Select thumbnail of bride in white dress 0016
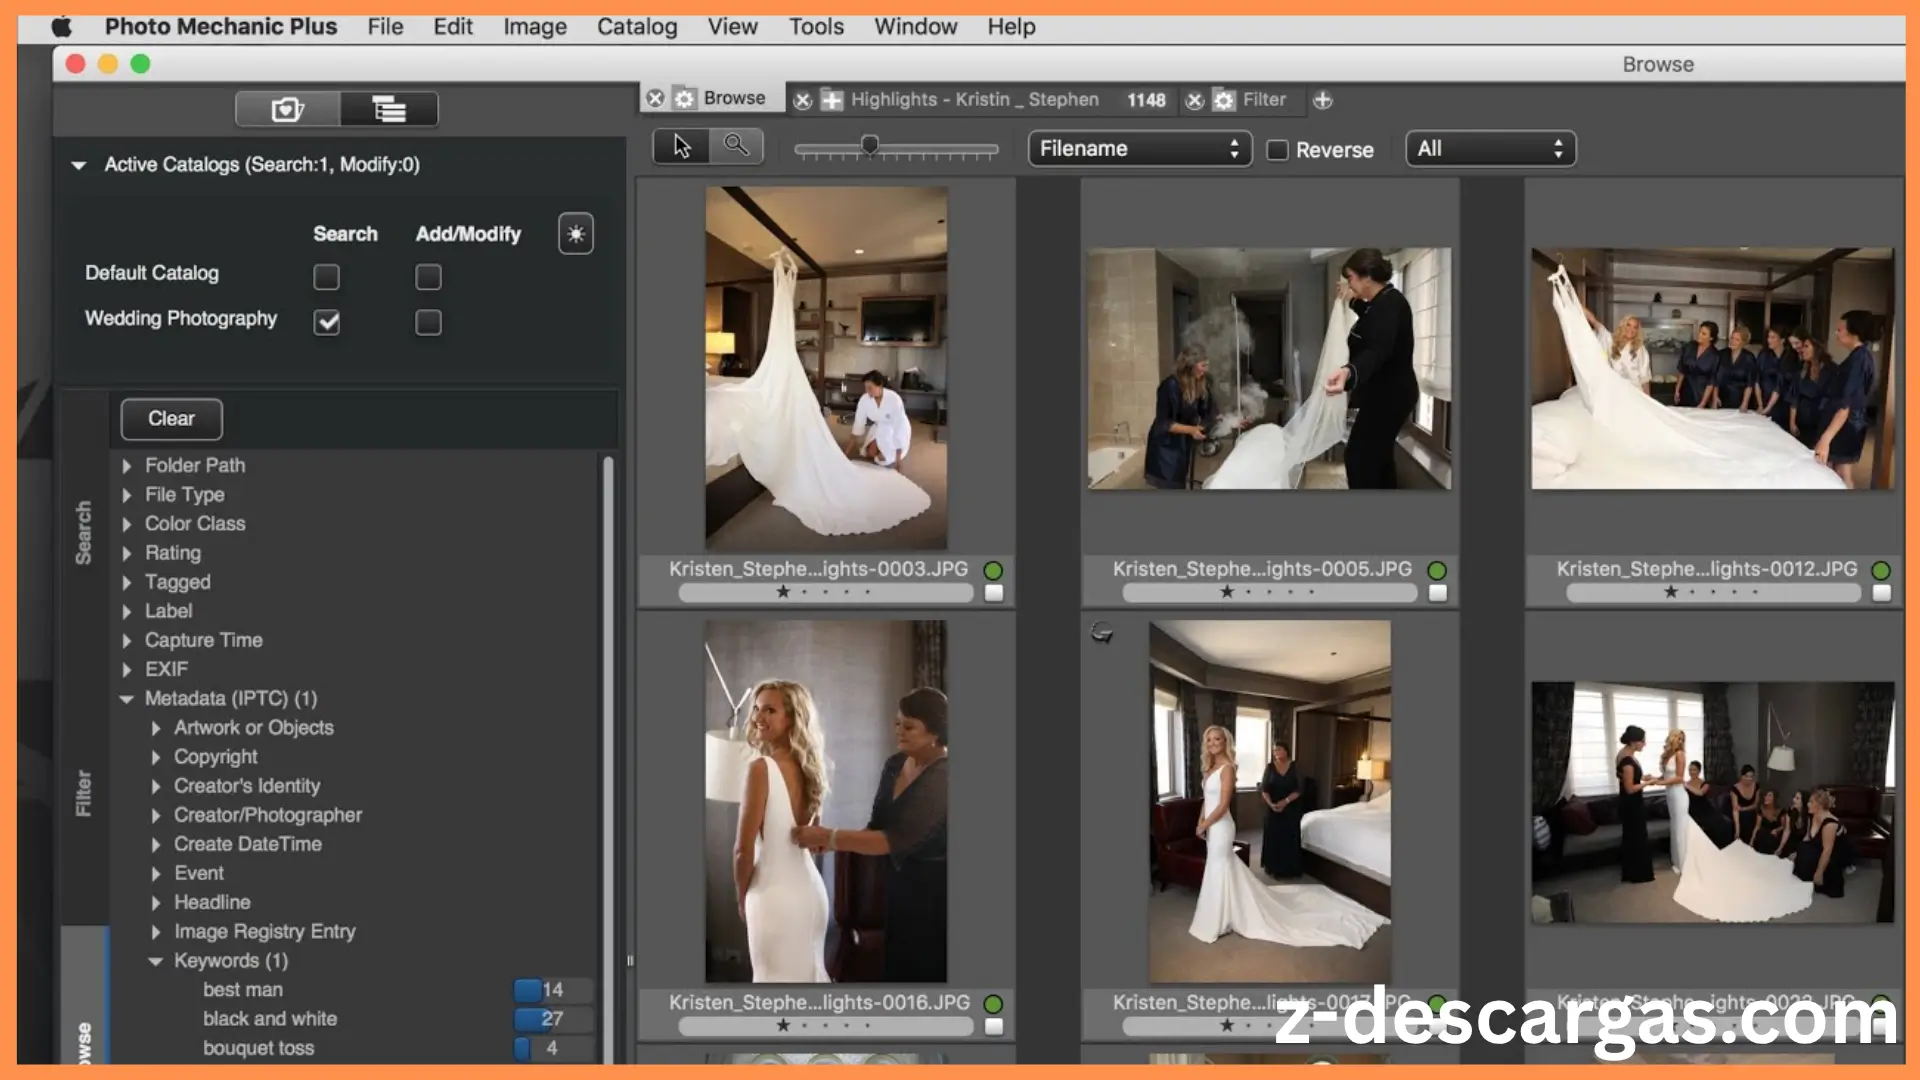The height and width of the screenshot is (1080, 1920). [x=826, y=801]
